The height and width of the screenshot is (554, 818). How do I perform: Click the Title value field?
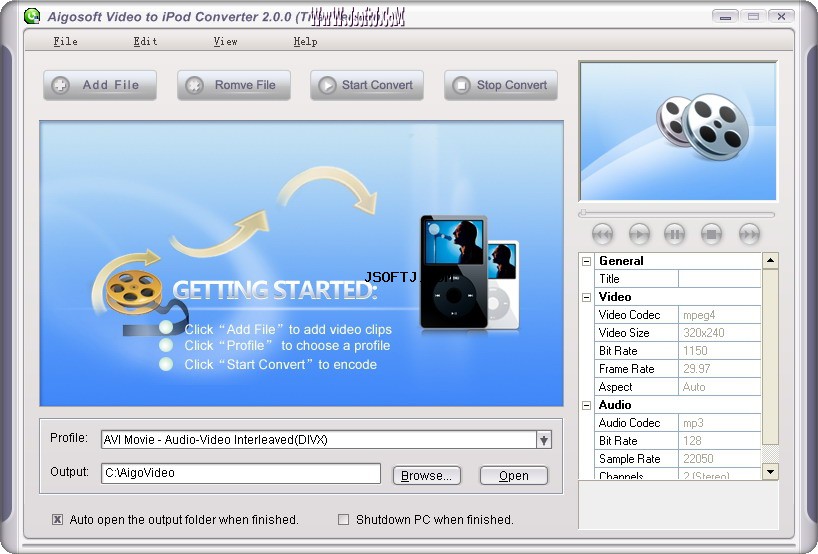[x=719, y=279]
